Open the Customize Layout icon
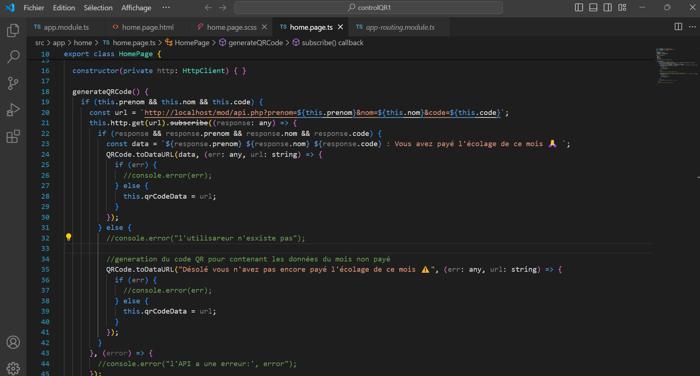Screen dimensions: 700x376 click(622, 8)
